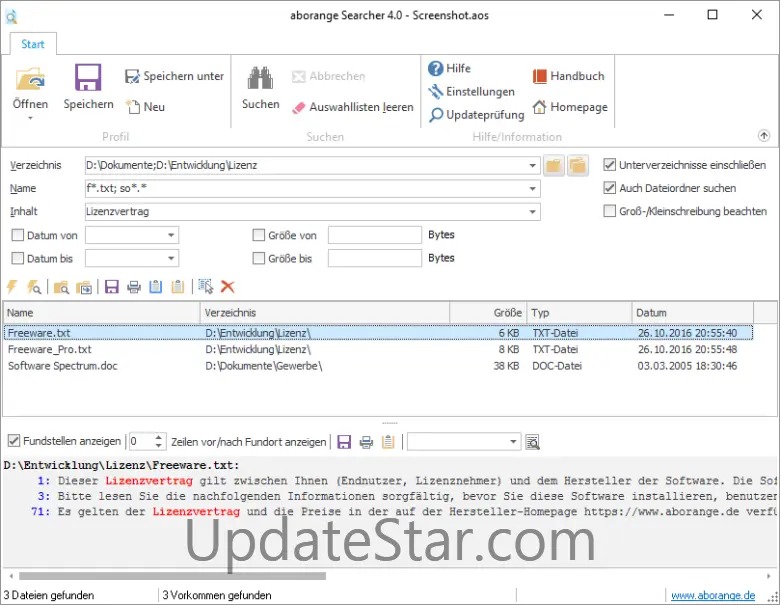Open the dropdown beside the preview search icon
The image size is (780, 605).
pos(513,442)
